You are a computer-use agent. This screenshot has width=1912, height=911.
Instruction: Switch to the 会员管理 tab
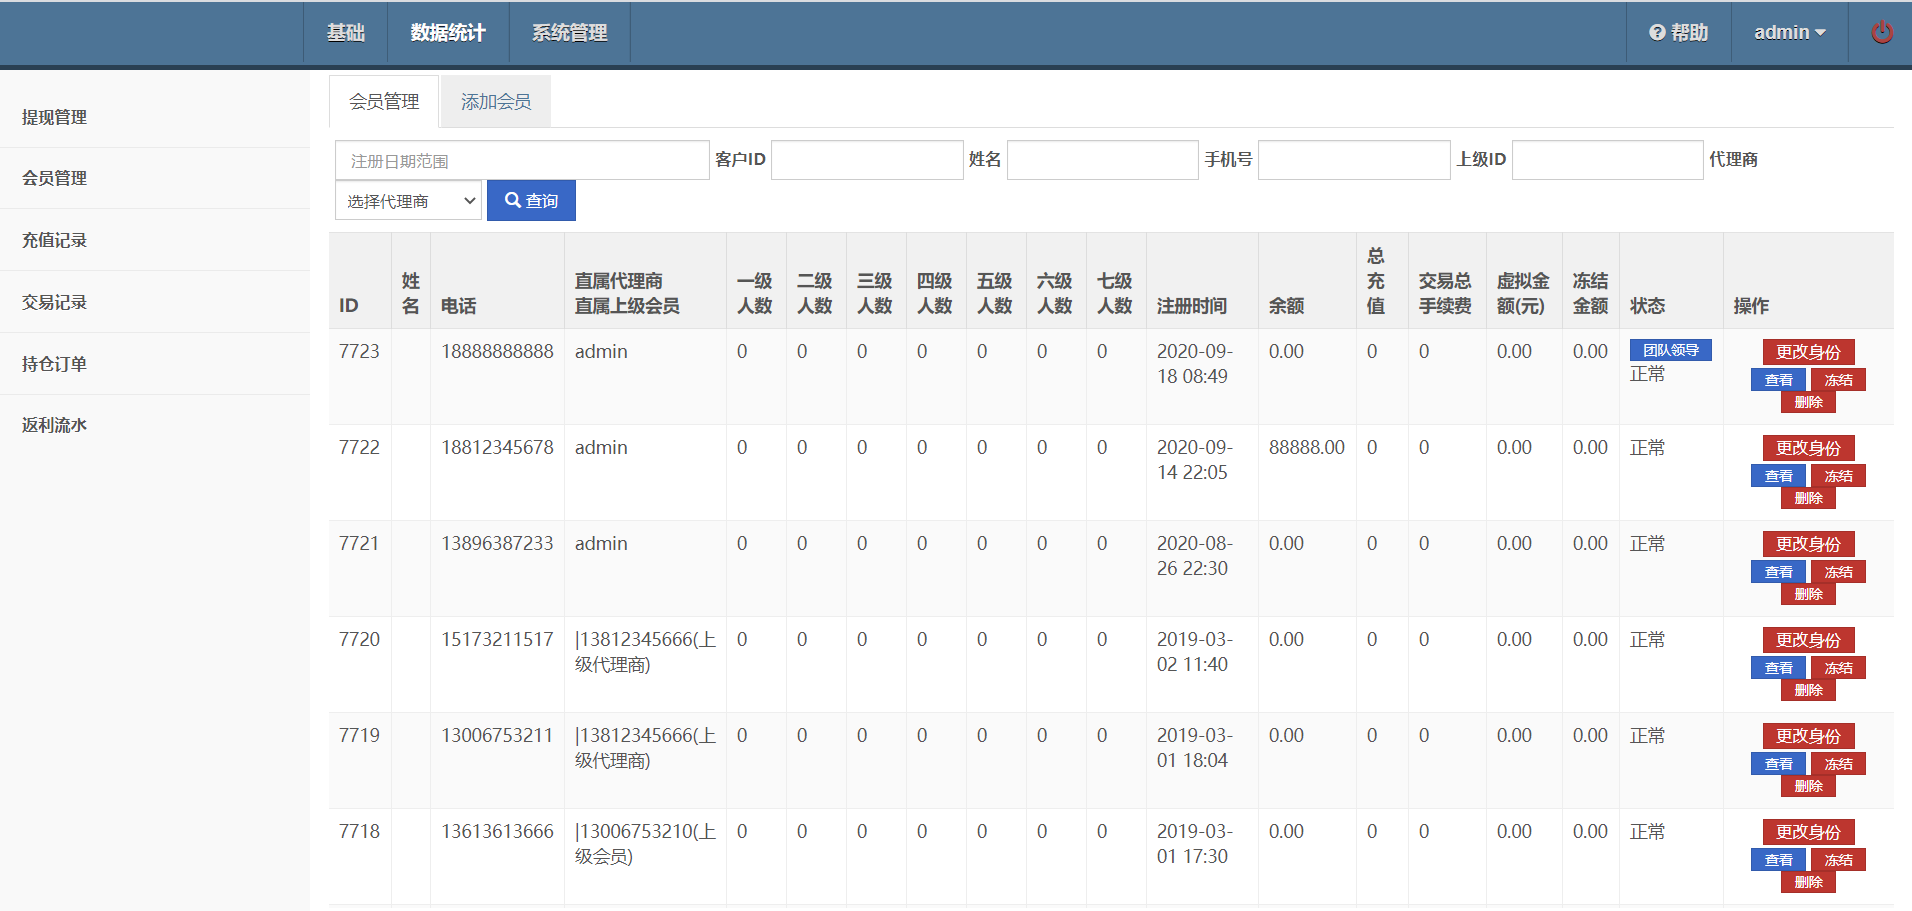[x=384, y=101]
